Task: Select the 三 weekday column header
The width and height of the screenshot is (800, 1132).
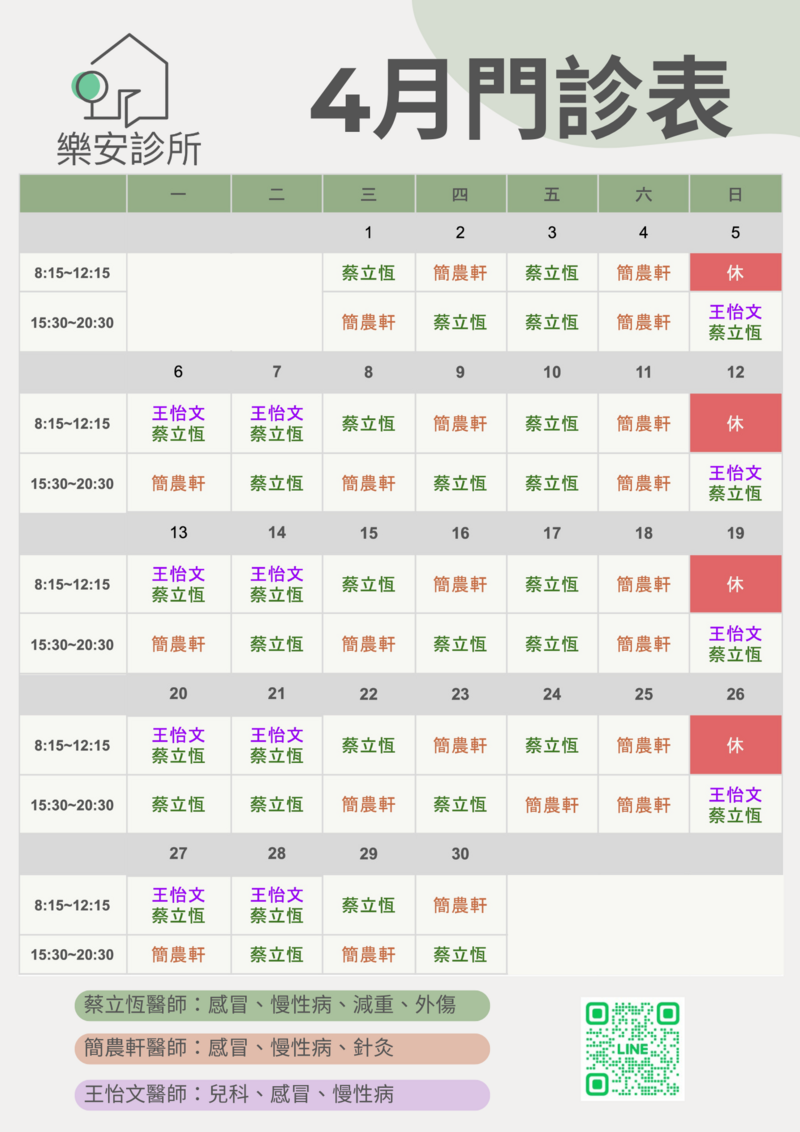Action: click(x=368, y=194)
